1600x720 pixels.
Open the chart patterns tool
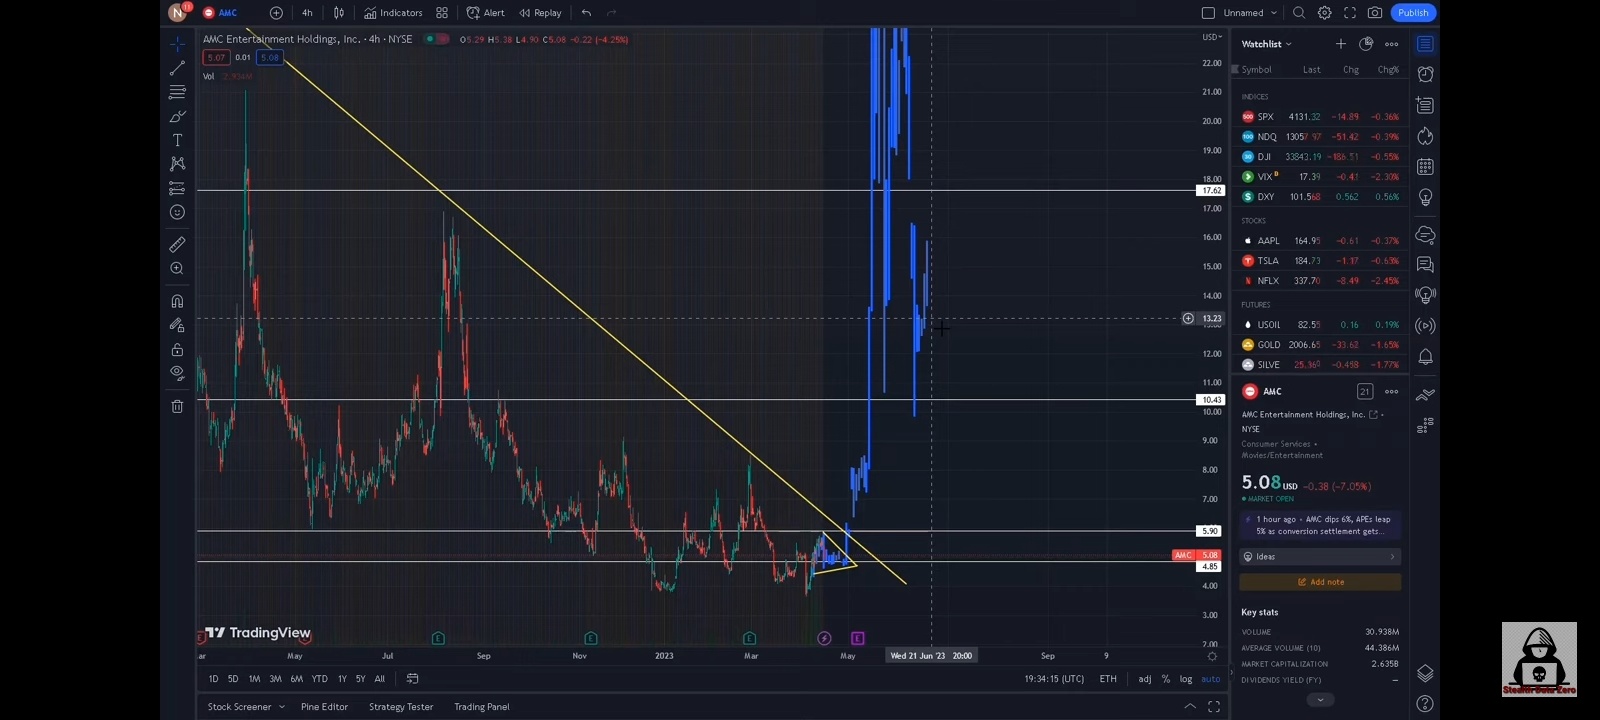pyautogui.click(x=177, y=164)
